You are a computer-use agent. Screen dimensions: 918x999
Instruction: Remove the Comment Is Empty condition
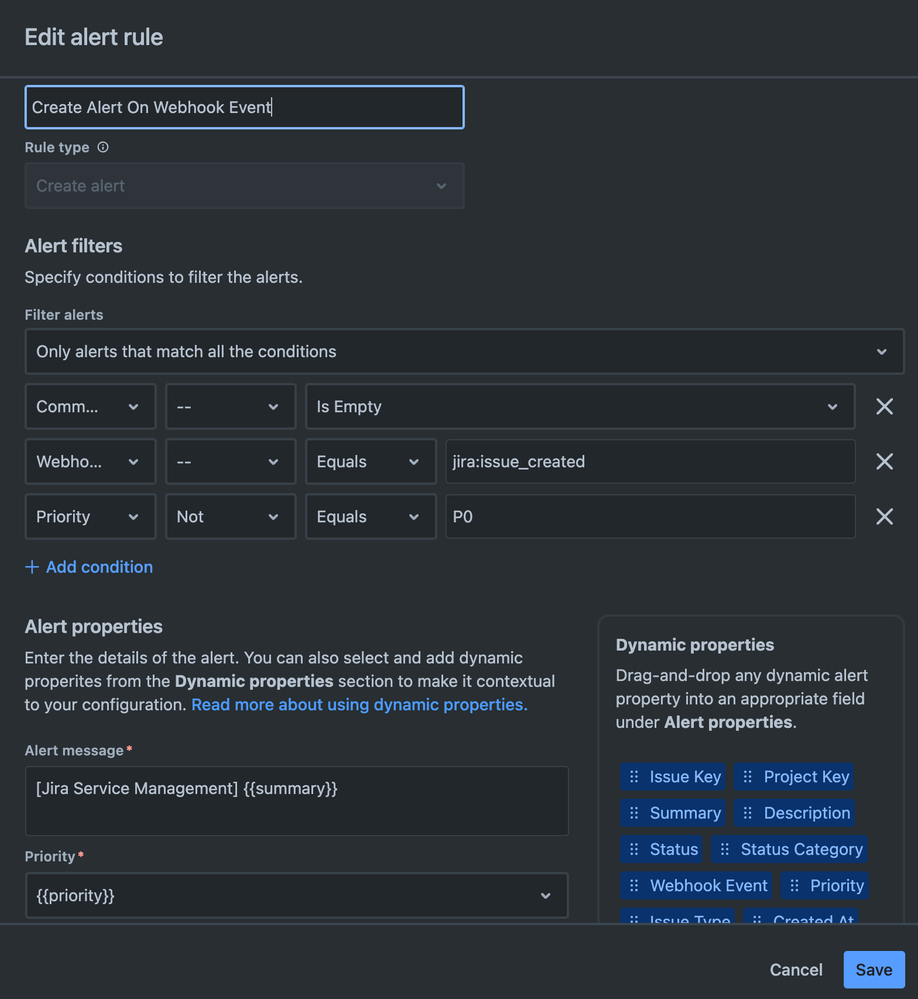(x=884, y=407)
